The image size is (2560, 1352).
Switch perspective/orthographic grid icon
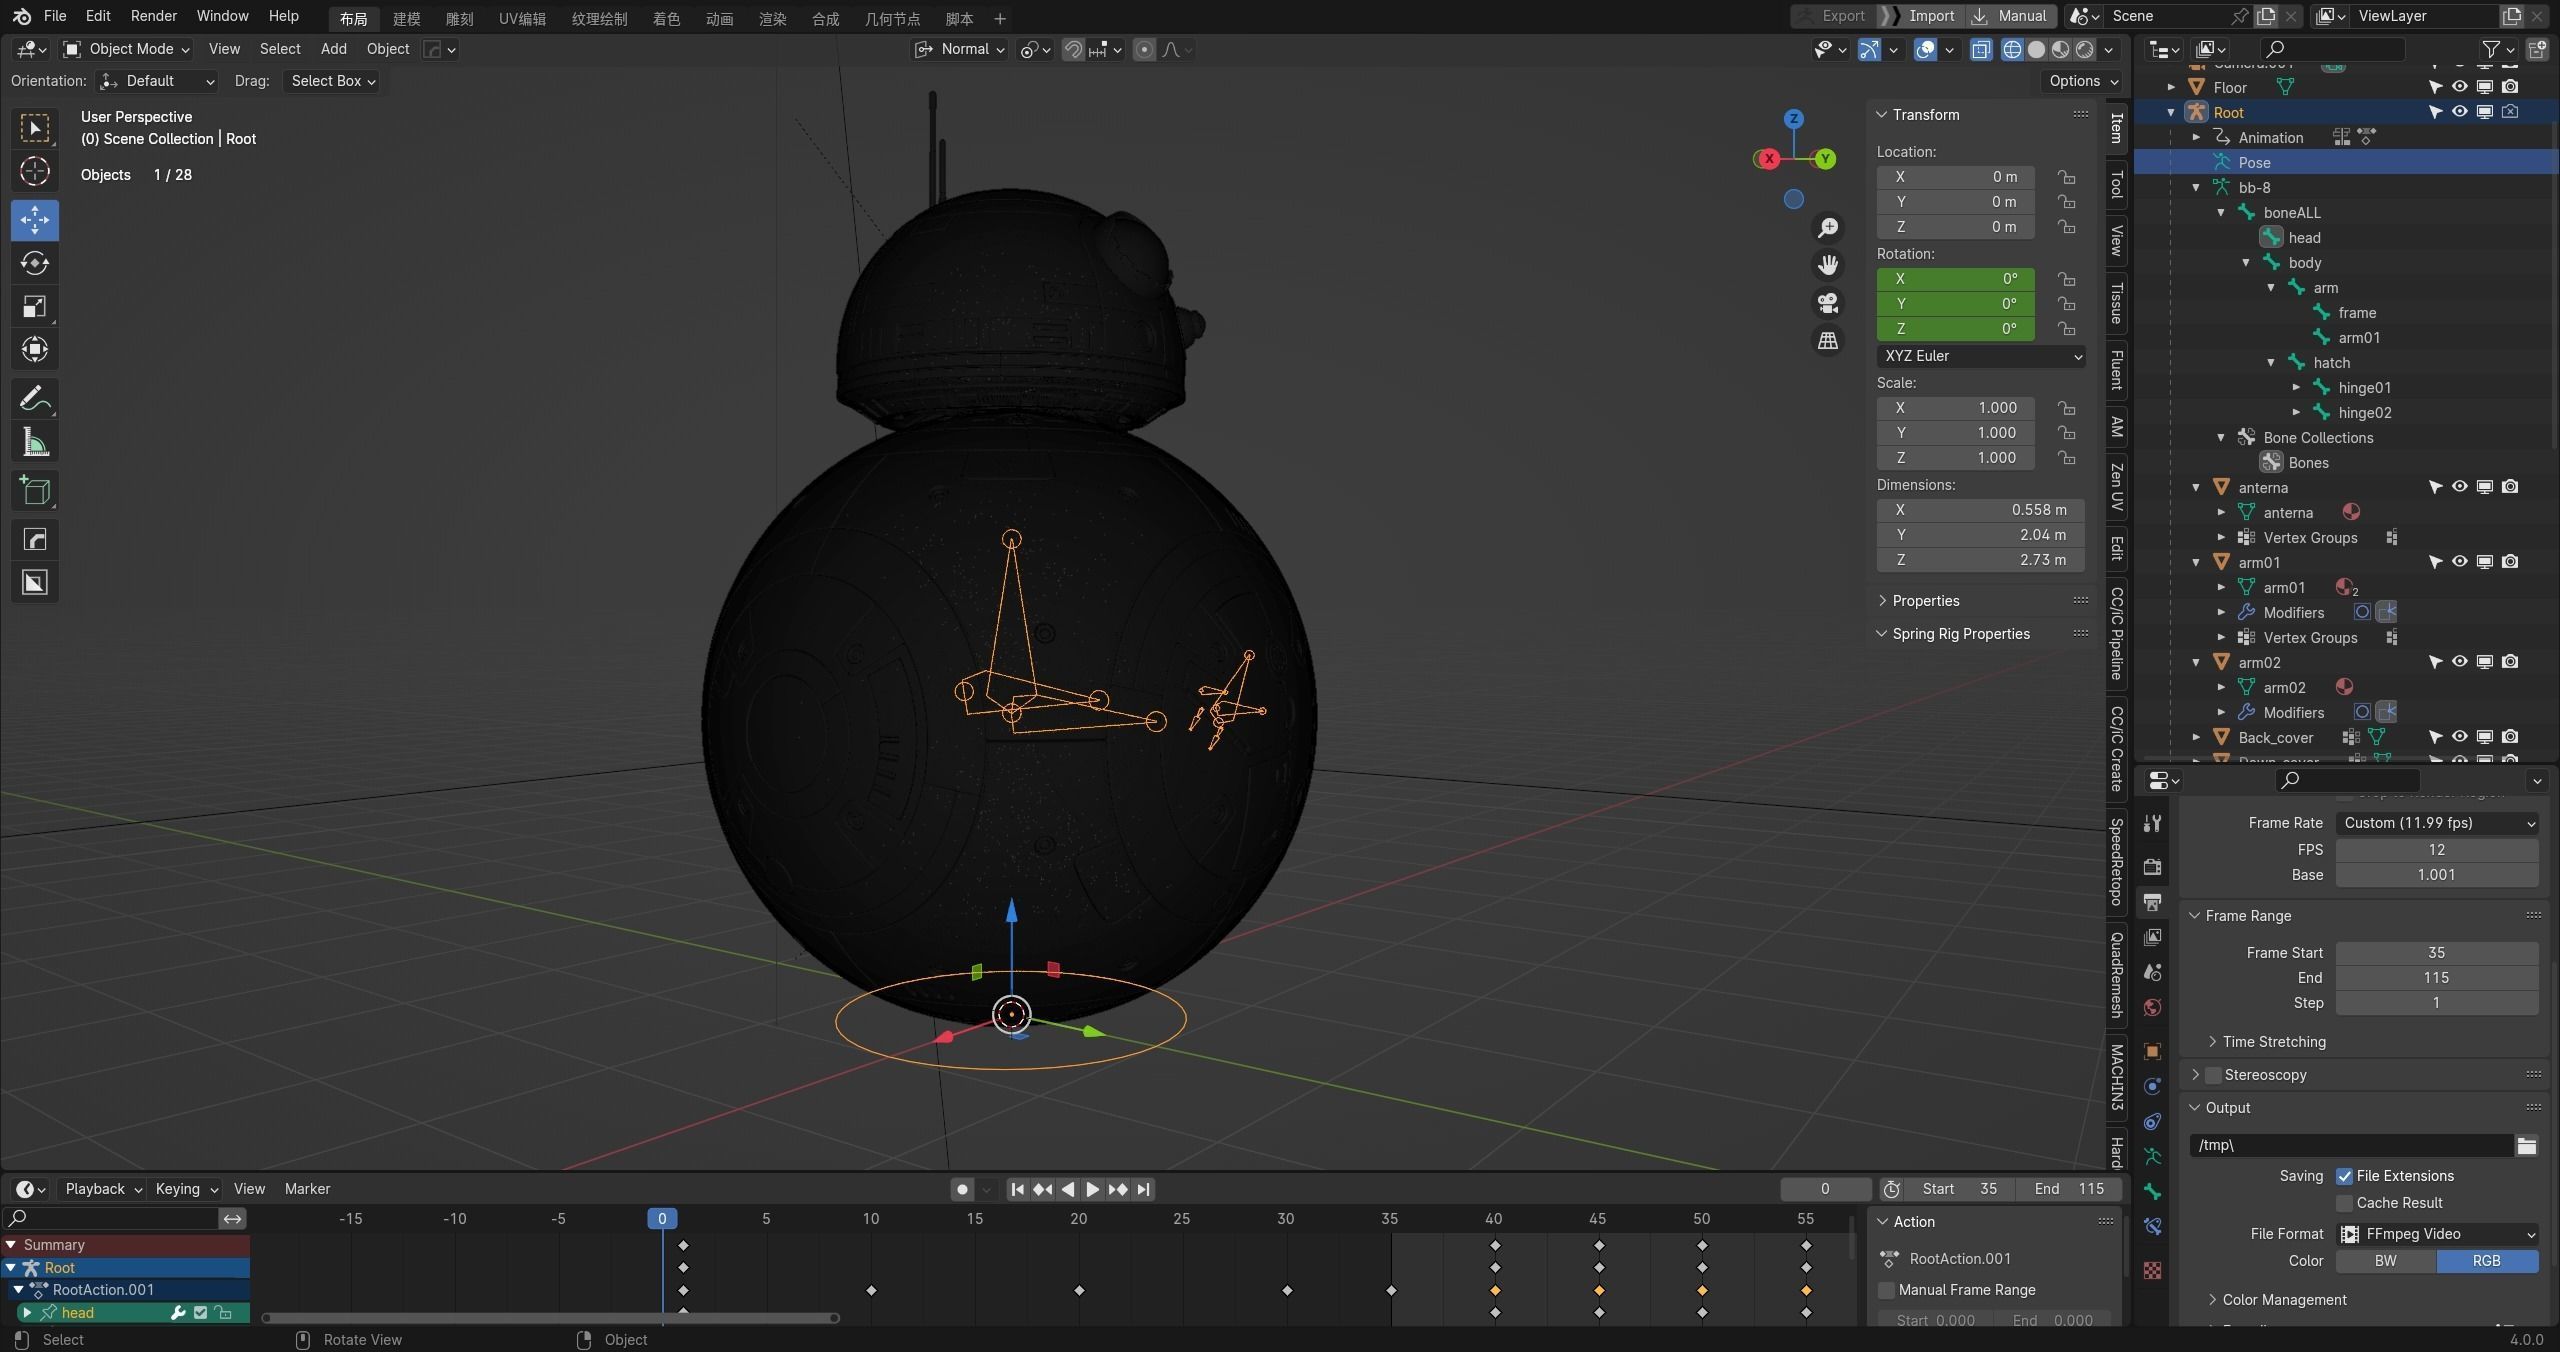click(x=1828, y=341)
